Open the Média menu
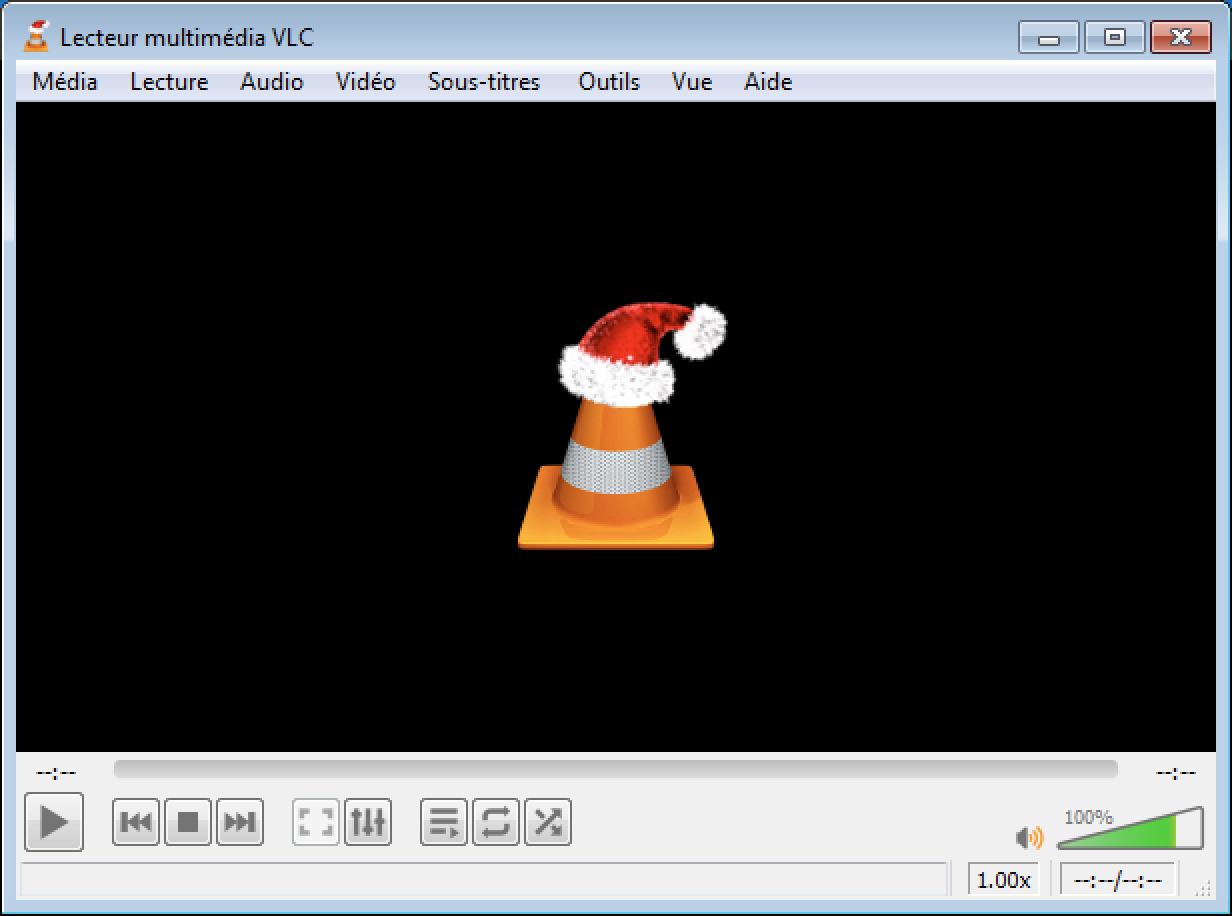The image size is (1232, 916). (65, 82)
